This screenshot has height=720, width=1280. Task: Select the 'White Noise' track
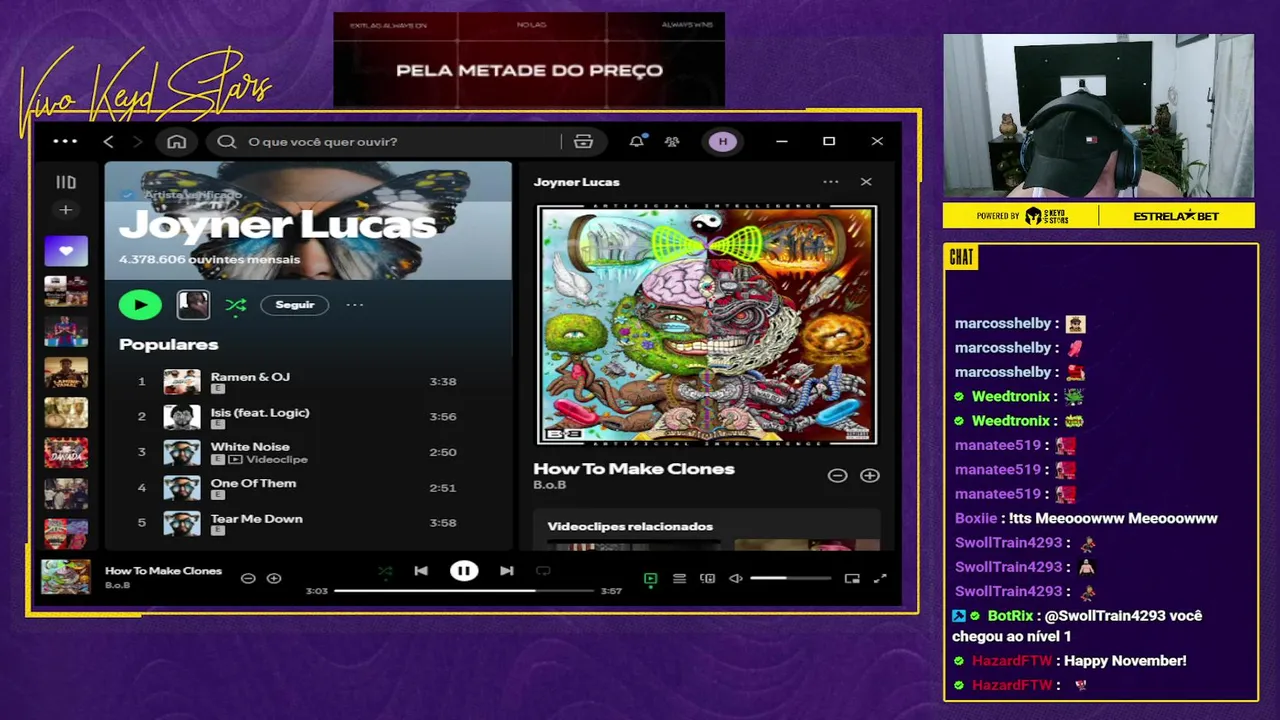250,447
